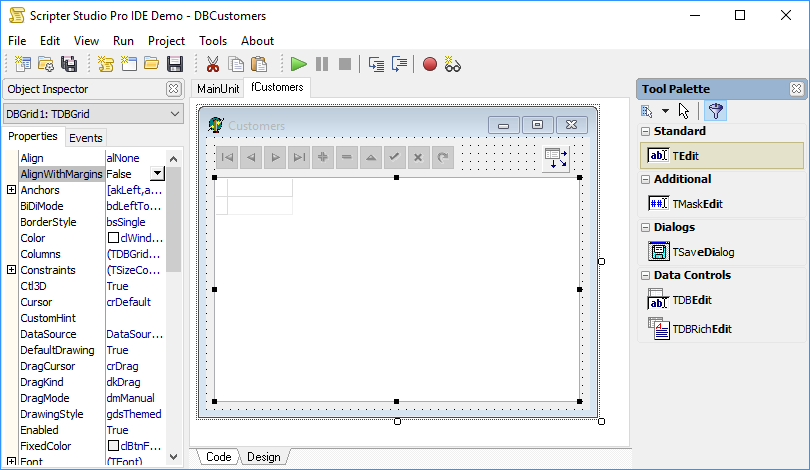Toggle the filter funnel in Tool Palette
Screen dimensions: 810x470
pyautogui.click(x=715, y=111)
